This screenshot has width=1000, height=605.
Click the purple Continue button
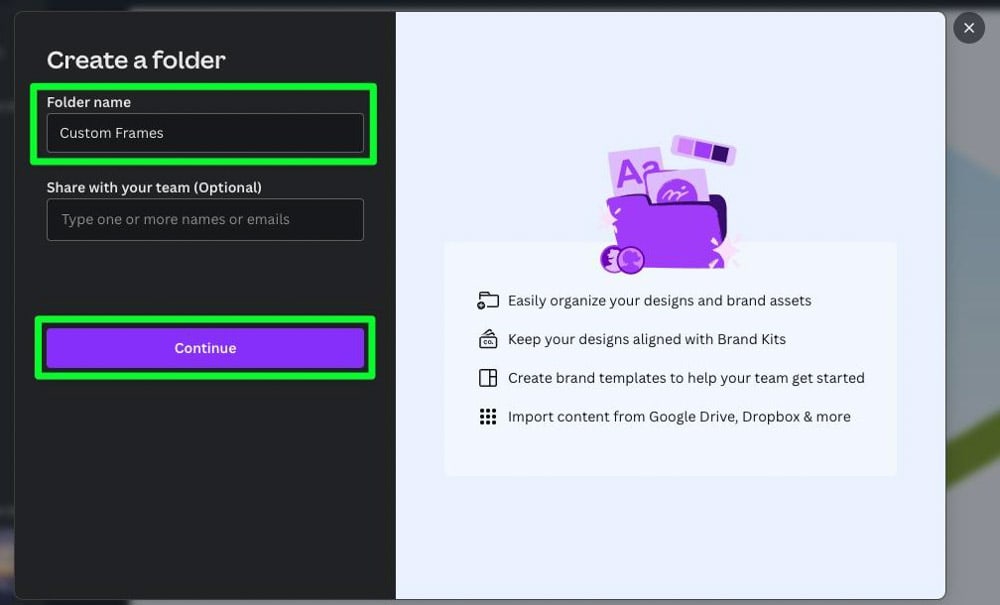tap(205, 348)
